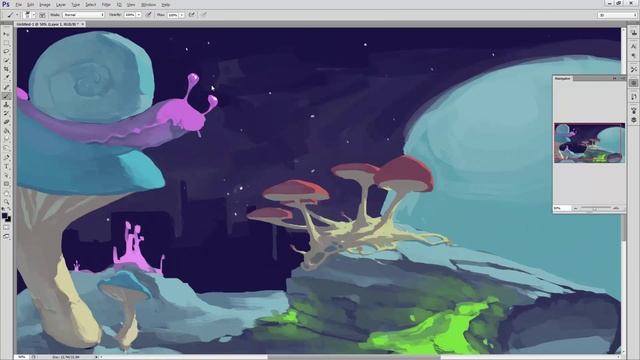The image size is (640, 360).
Task: Select the Type tool
Action: tap(6, 167)
